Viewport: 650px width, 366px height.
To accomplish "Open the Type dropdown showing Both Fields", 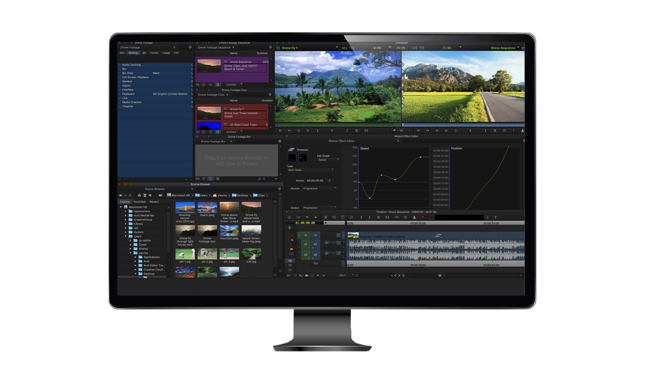I will (310, 170).
